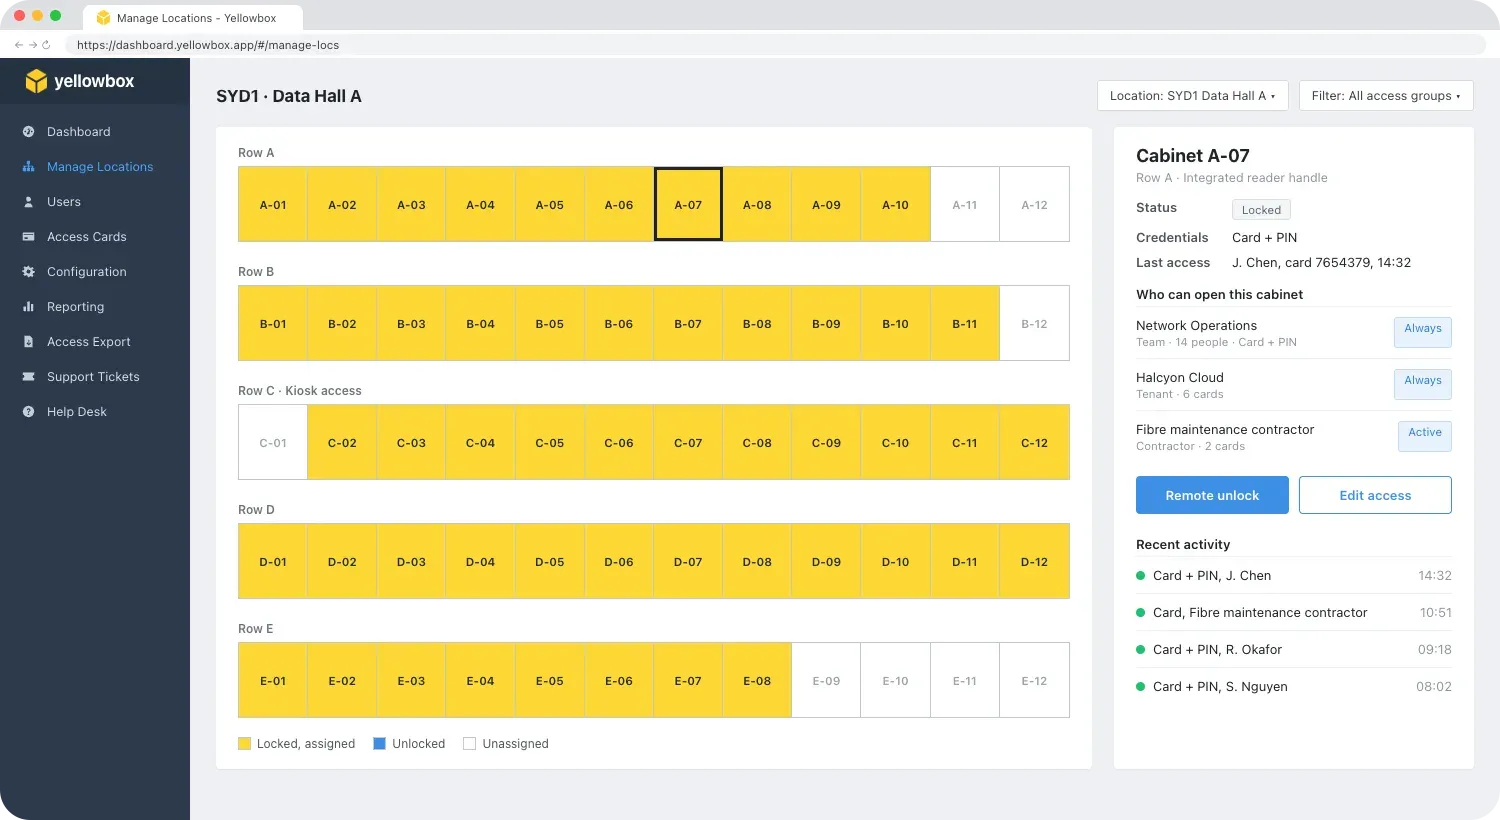Click the Manage Locations sidebar icon

[x=28, y=167]
